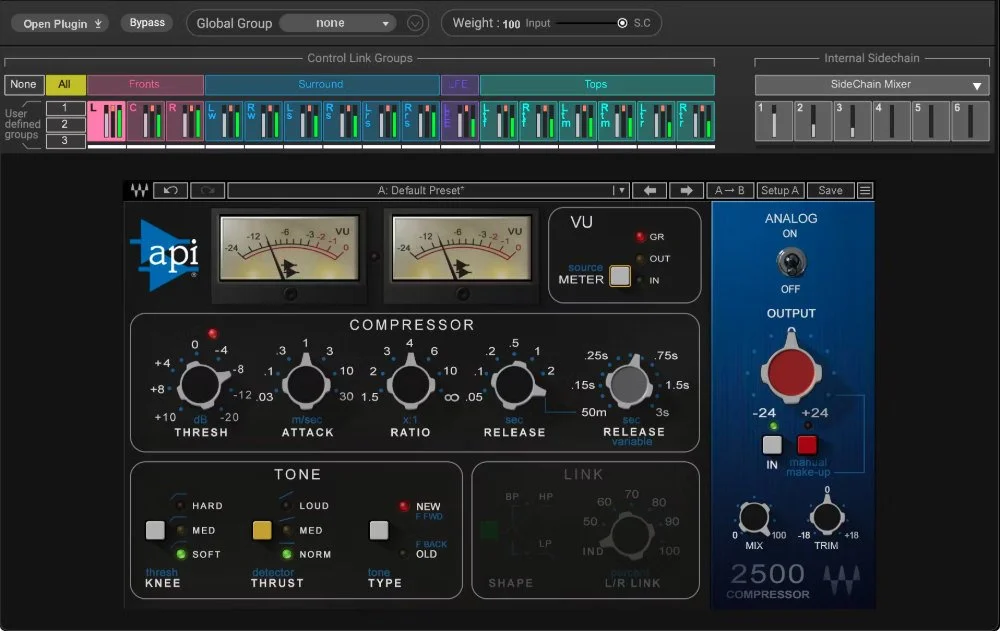
Task: Select the L front channel strip
Action: pyautogui.click(x=106, y=121)
